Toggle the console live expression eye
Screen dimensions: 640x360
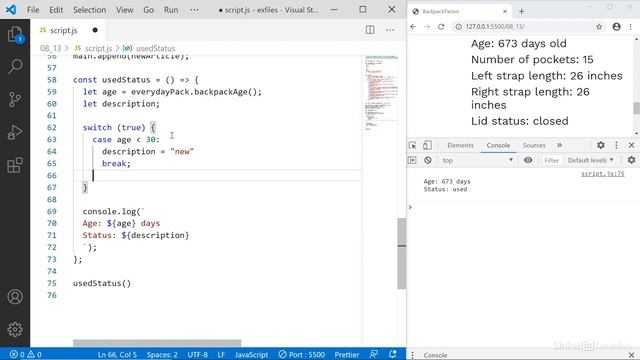coord(528,160)
